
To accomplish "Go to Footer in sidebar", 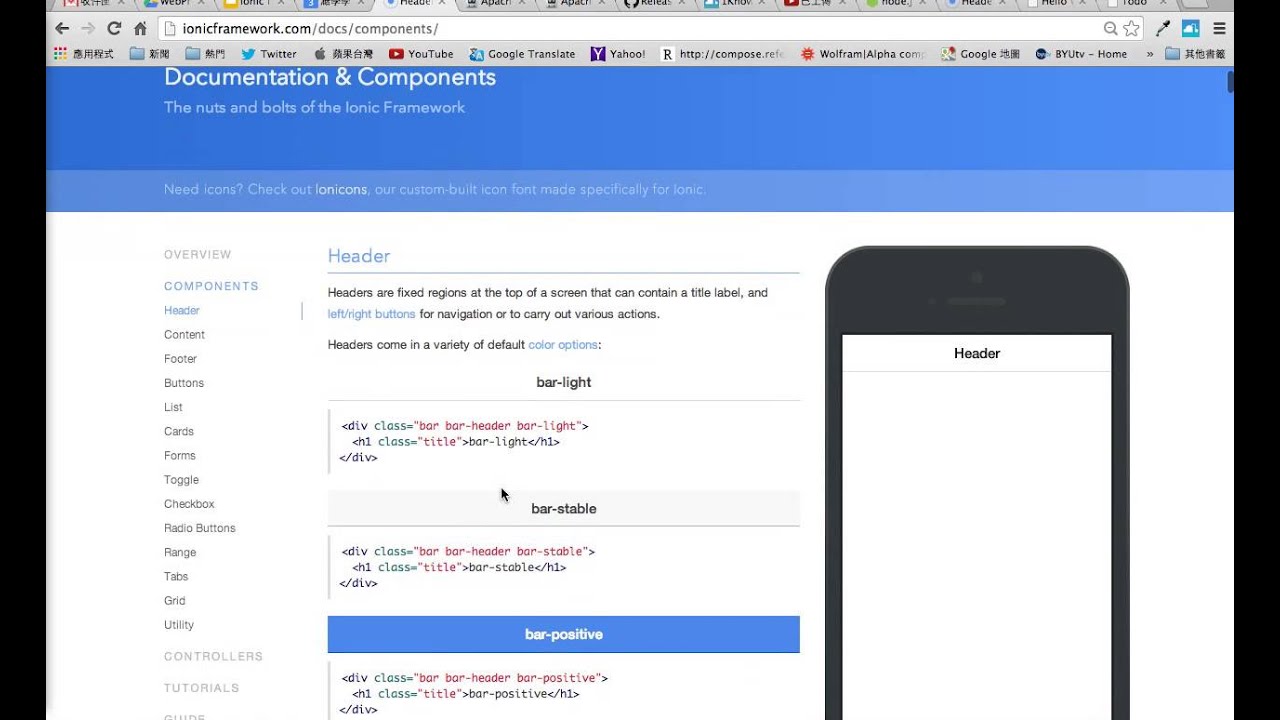I will point(180,359).
